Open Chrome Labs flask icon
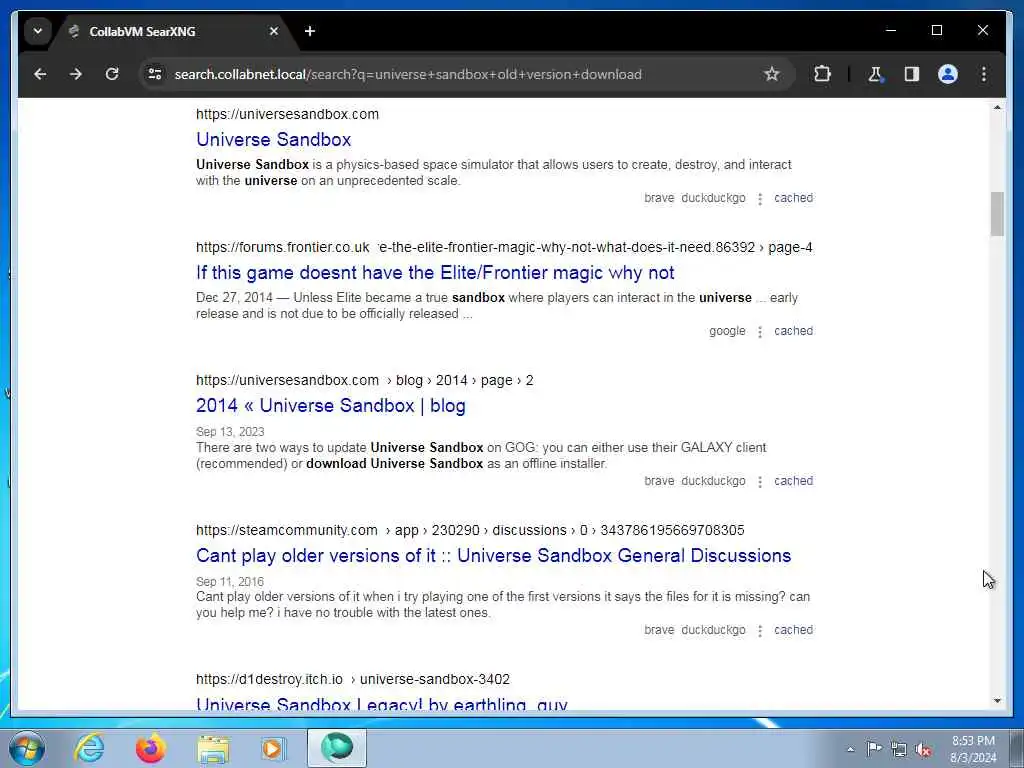Screen dimensions: 1024x768 pos(875,74)
